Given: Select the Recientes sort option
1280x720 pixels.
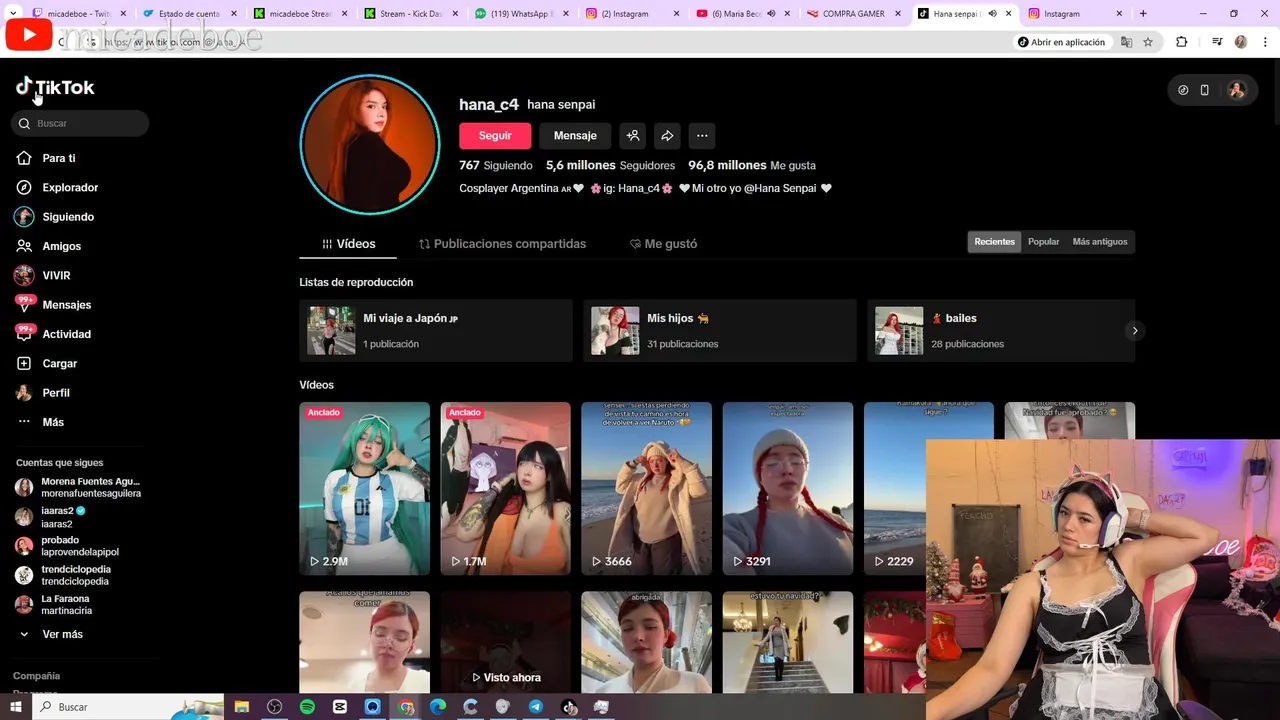Looking at the screenshot, I should (x=994, y=242).
